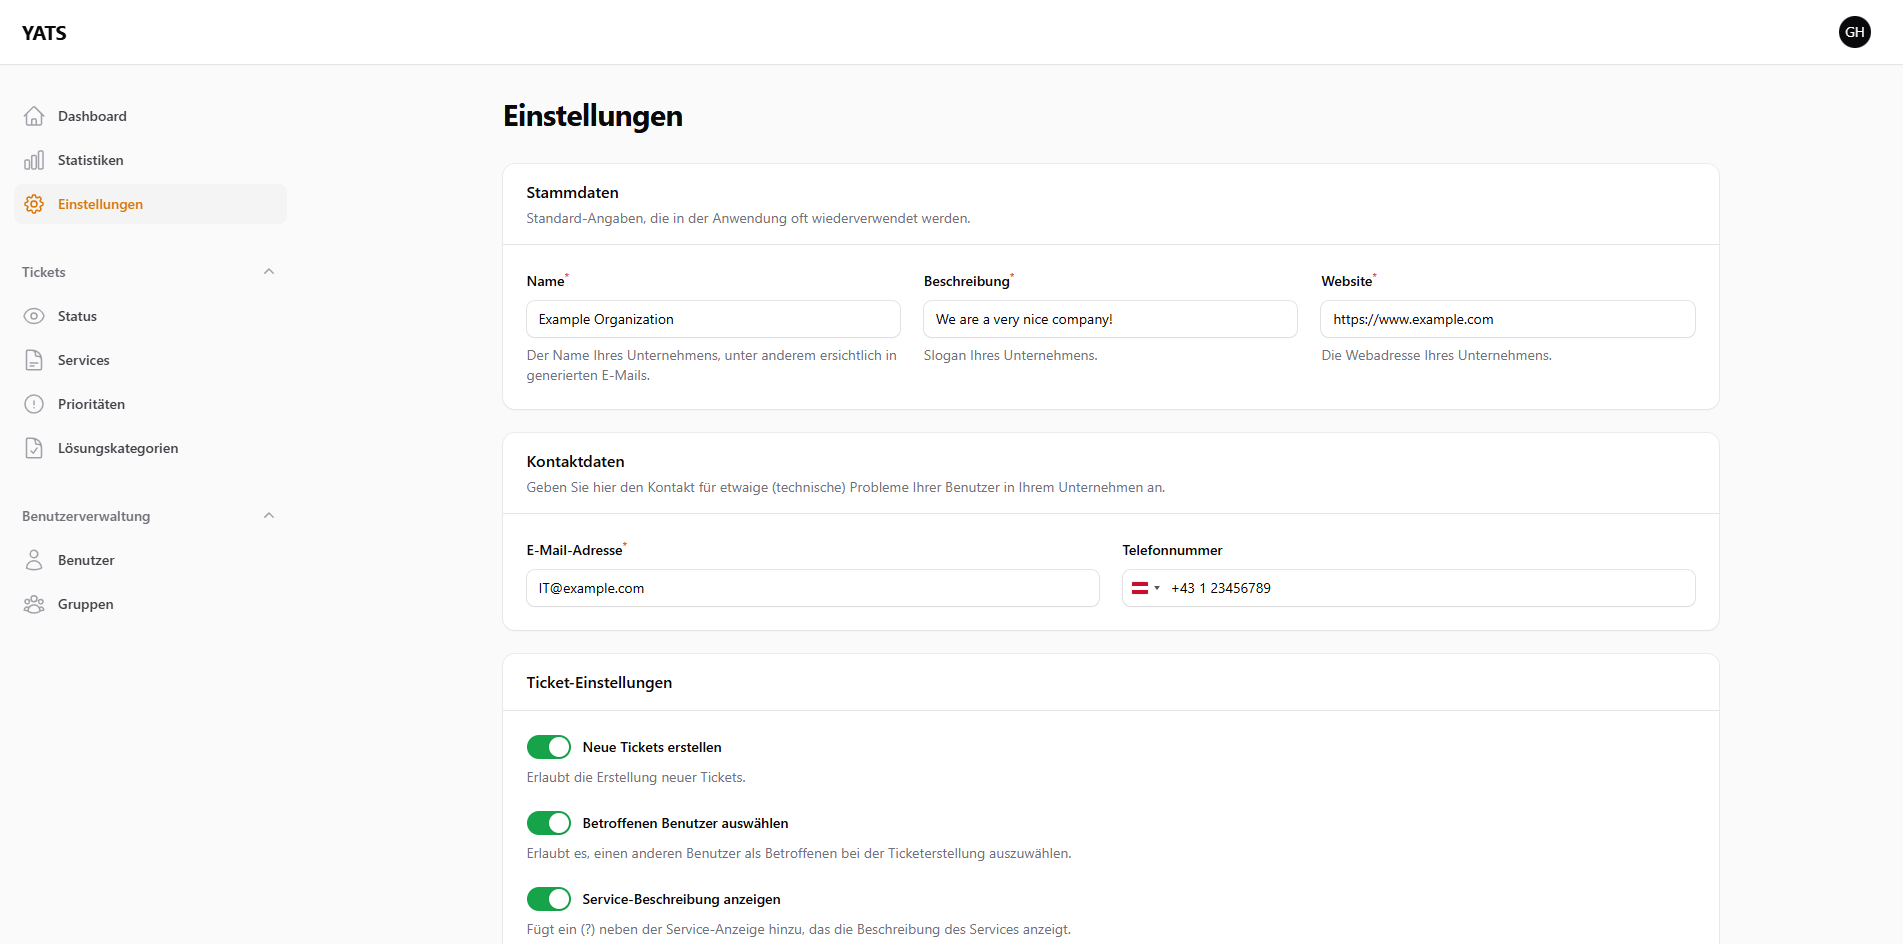Open Status via its eye icon

(x=34, y=316)
